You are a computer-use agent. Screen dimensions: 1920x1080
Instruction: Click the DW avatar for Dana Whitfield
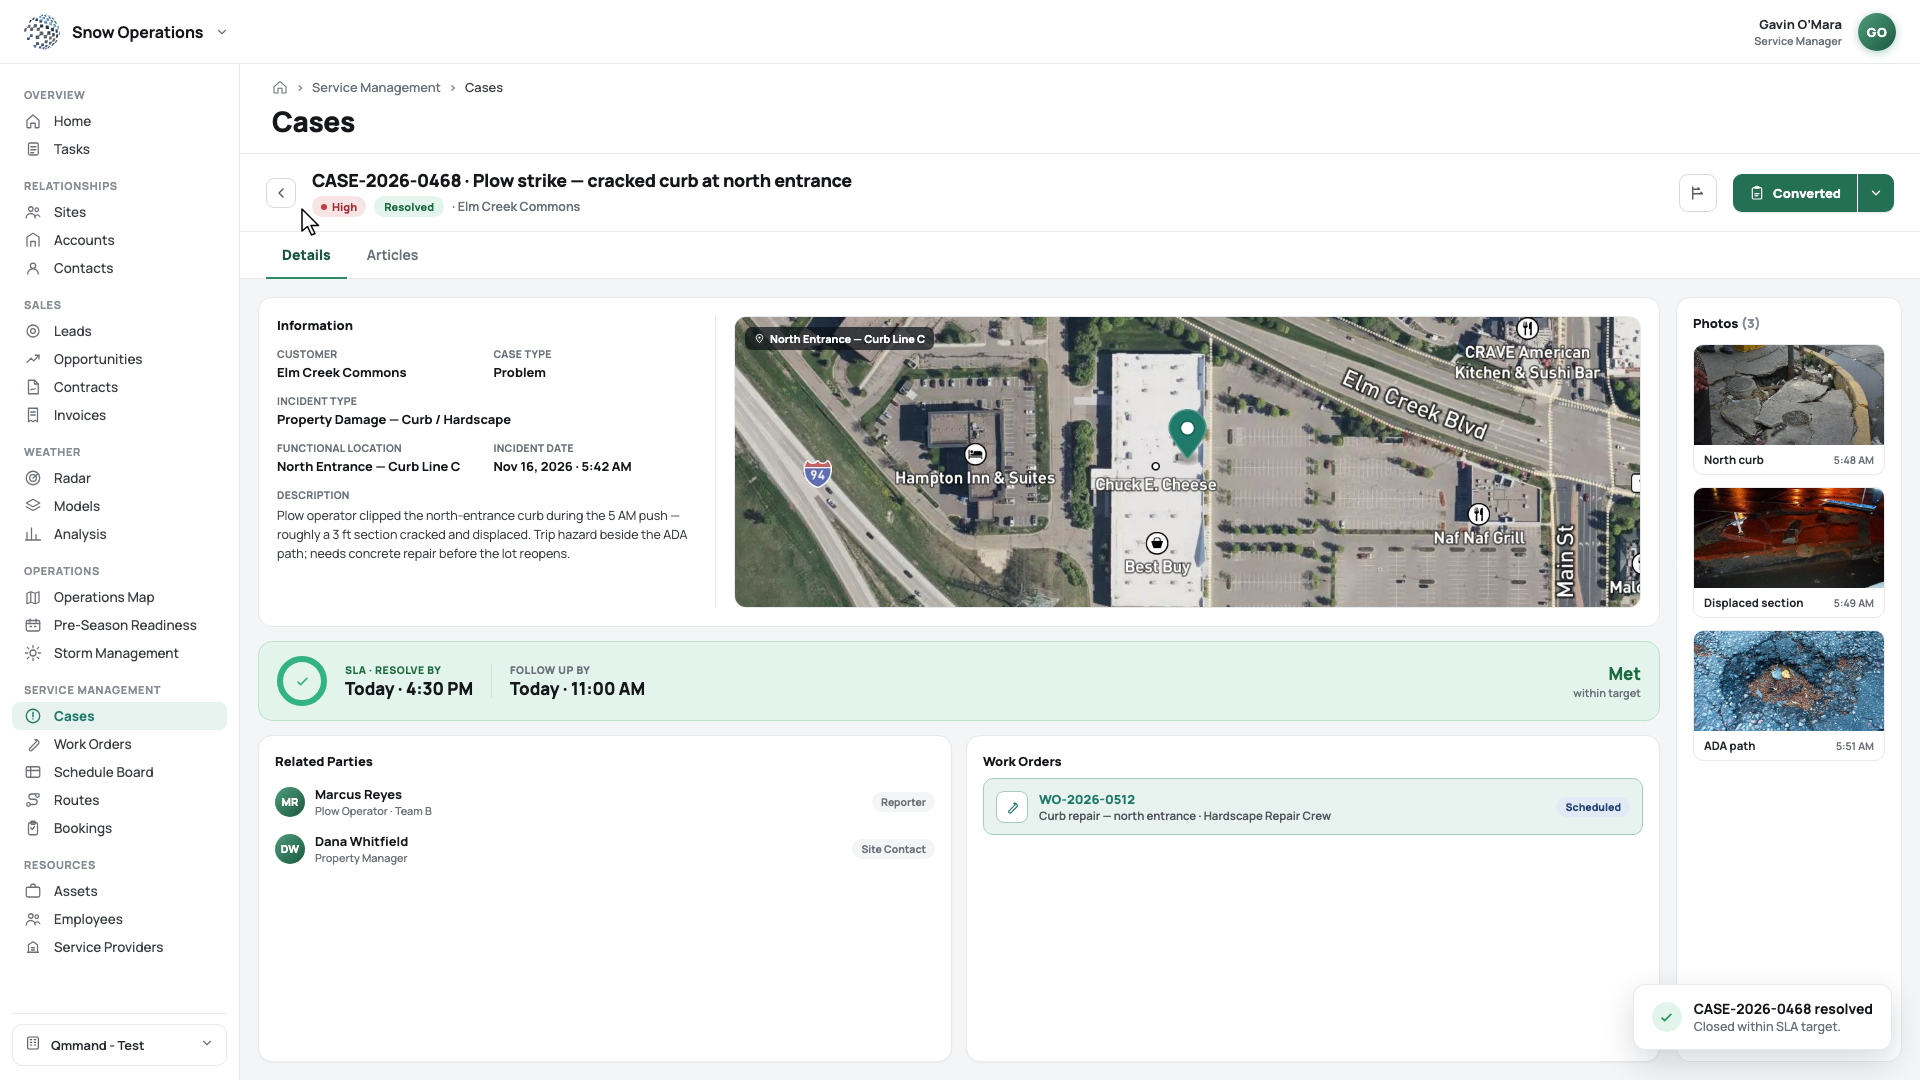point(290,849)
